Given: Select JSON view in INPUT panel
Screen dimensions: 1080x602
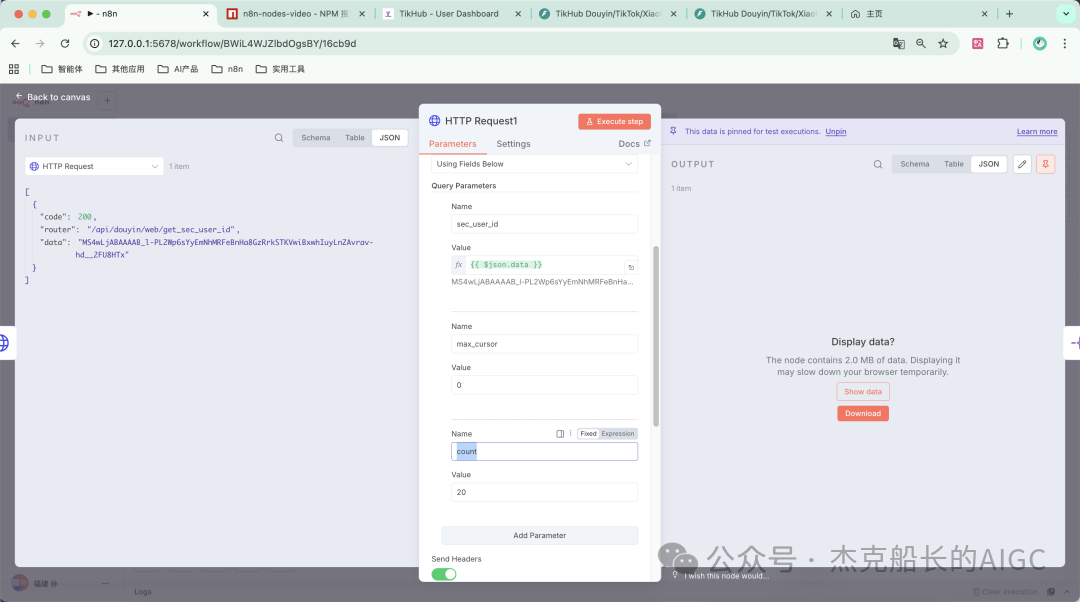Looking at the screenshot, I should click(390, 138).
